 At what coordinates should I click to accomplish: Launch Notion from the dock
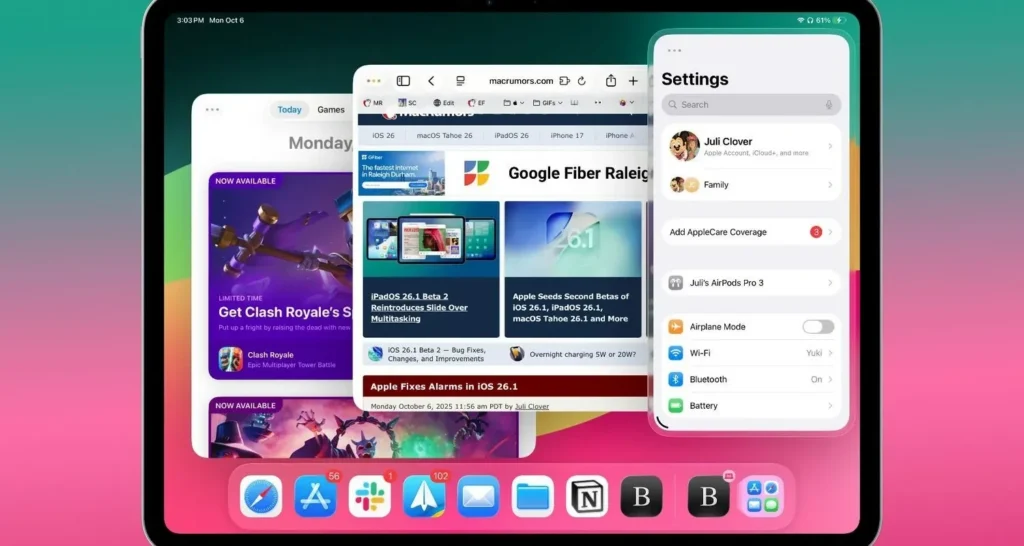pos(587,496)
